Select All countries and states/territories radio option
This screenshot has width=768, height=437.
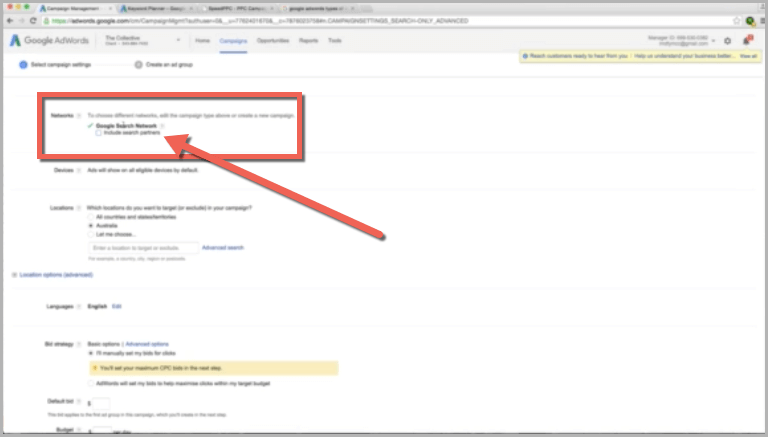[x=91, y=217]
